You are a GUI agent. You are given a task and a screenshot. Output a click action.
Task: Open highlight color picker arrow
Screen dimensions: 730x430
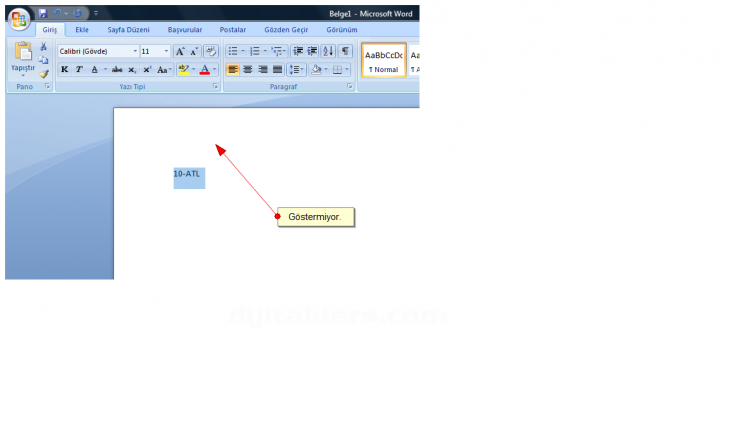194,69
